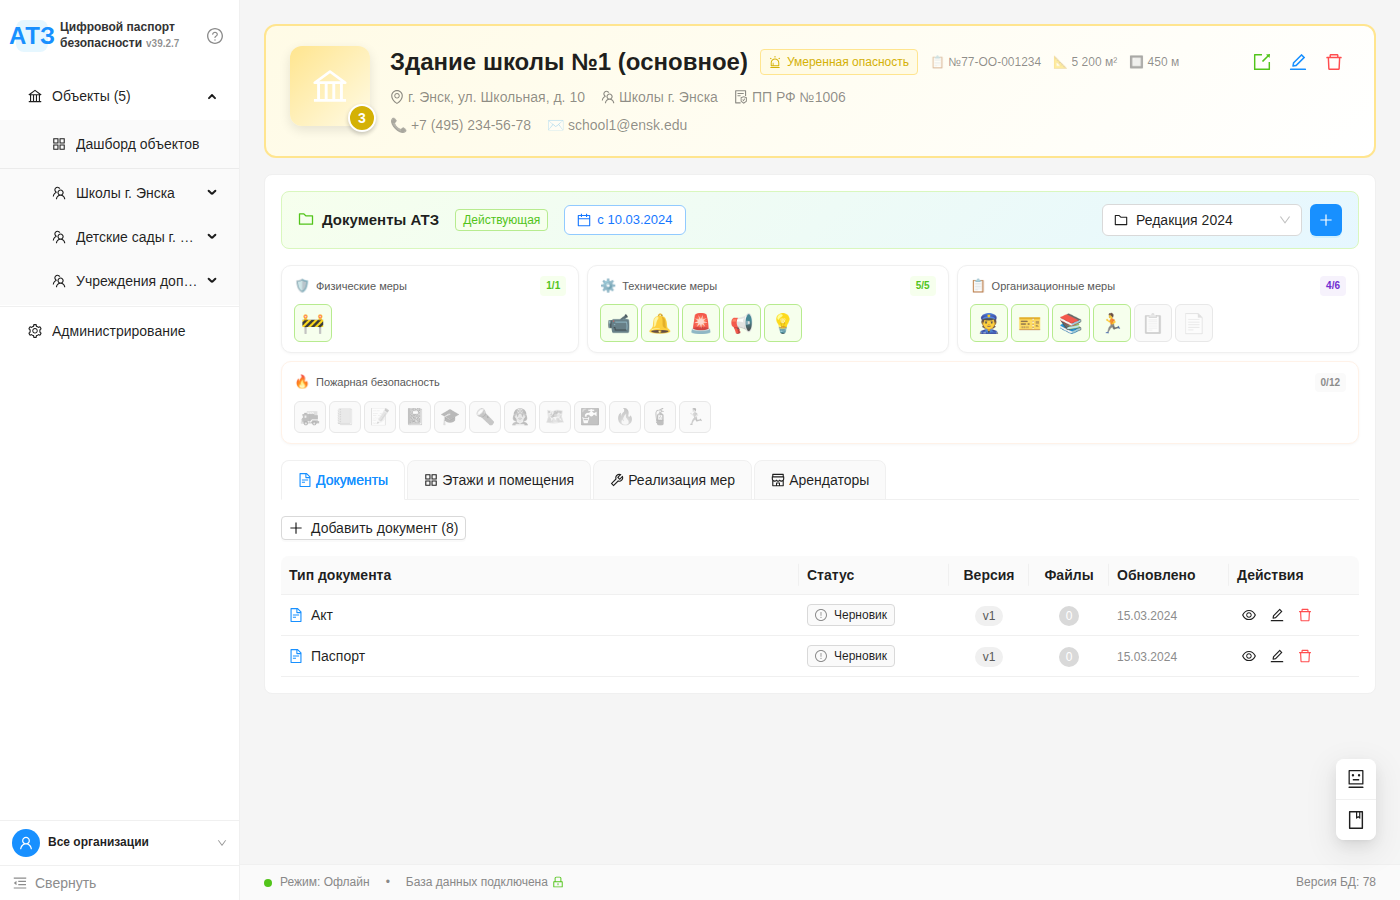This screenshot has height=900, width=1400.
Task: Open the Редакция 2024 dropdown
Action: coord(1201,219)
